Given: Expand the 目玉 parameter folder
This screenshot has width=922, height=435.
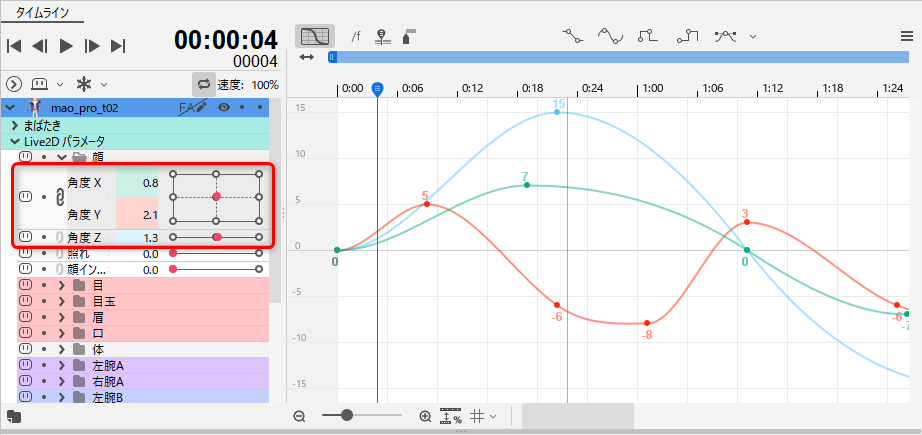Looking at the screenshot, I should (62, 301).
